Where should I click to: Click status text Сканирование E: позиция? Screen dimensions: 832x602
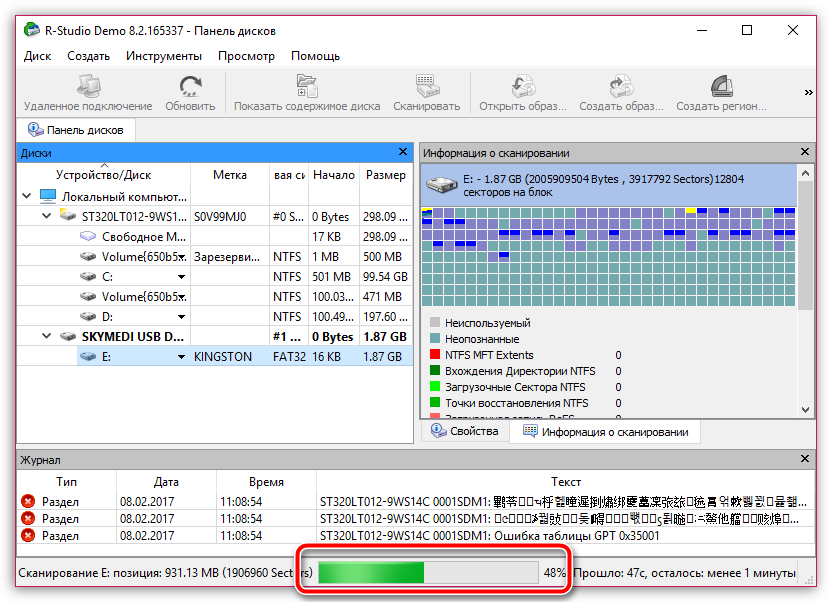[x=166, y=573]
